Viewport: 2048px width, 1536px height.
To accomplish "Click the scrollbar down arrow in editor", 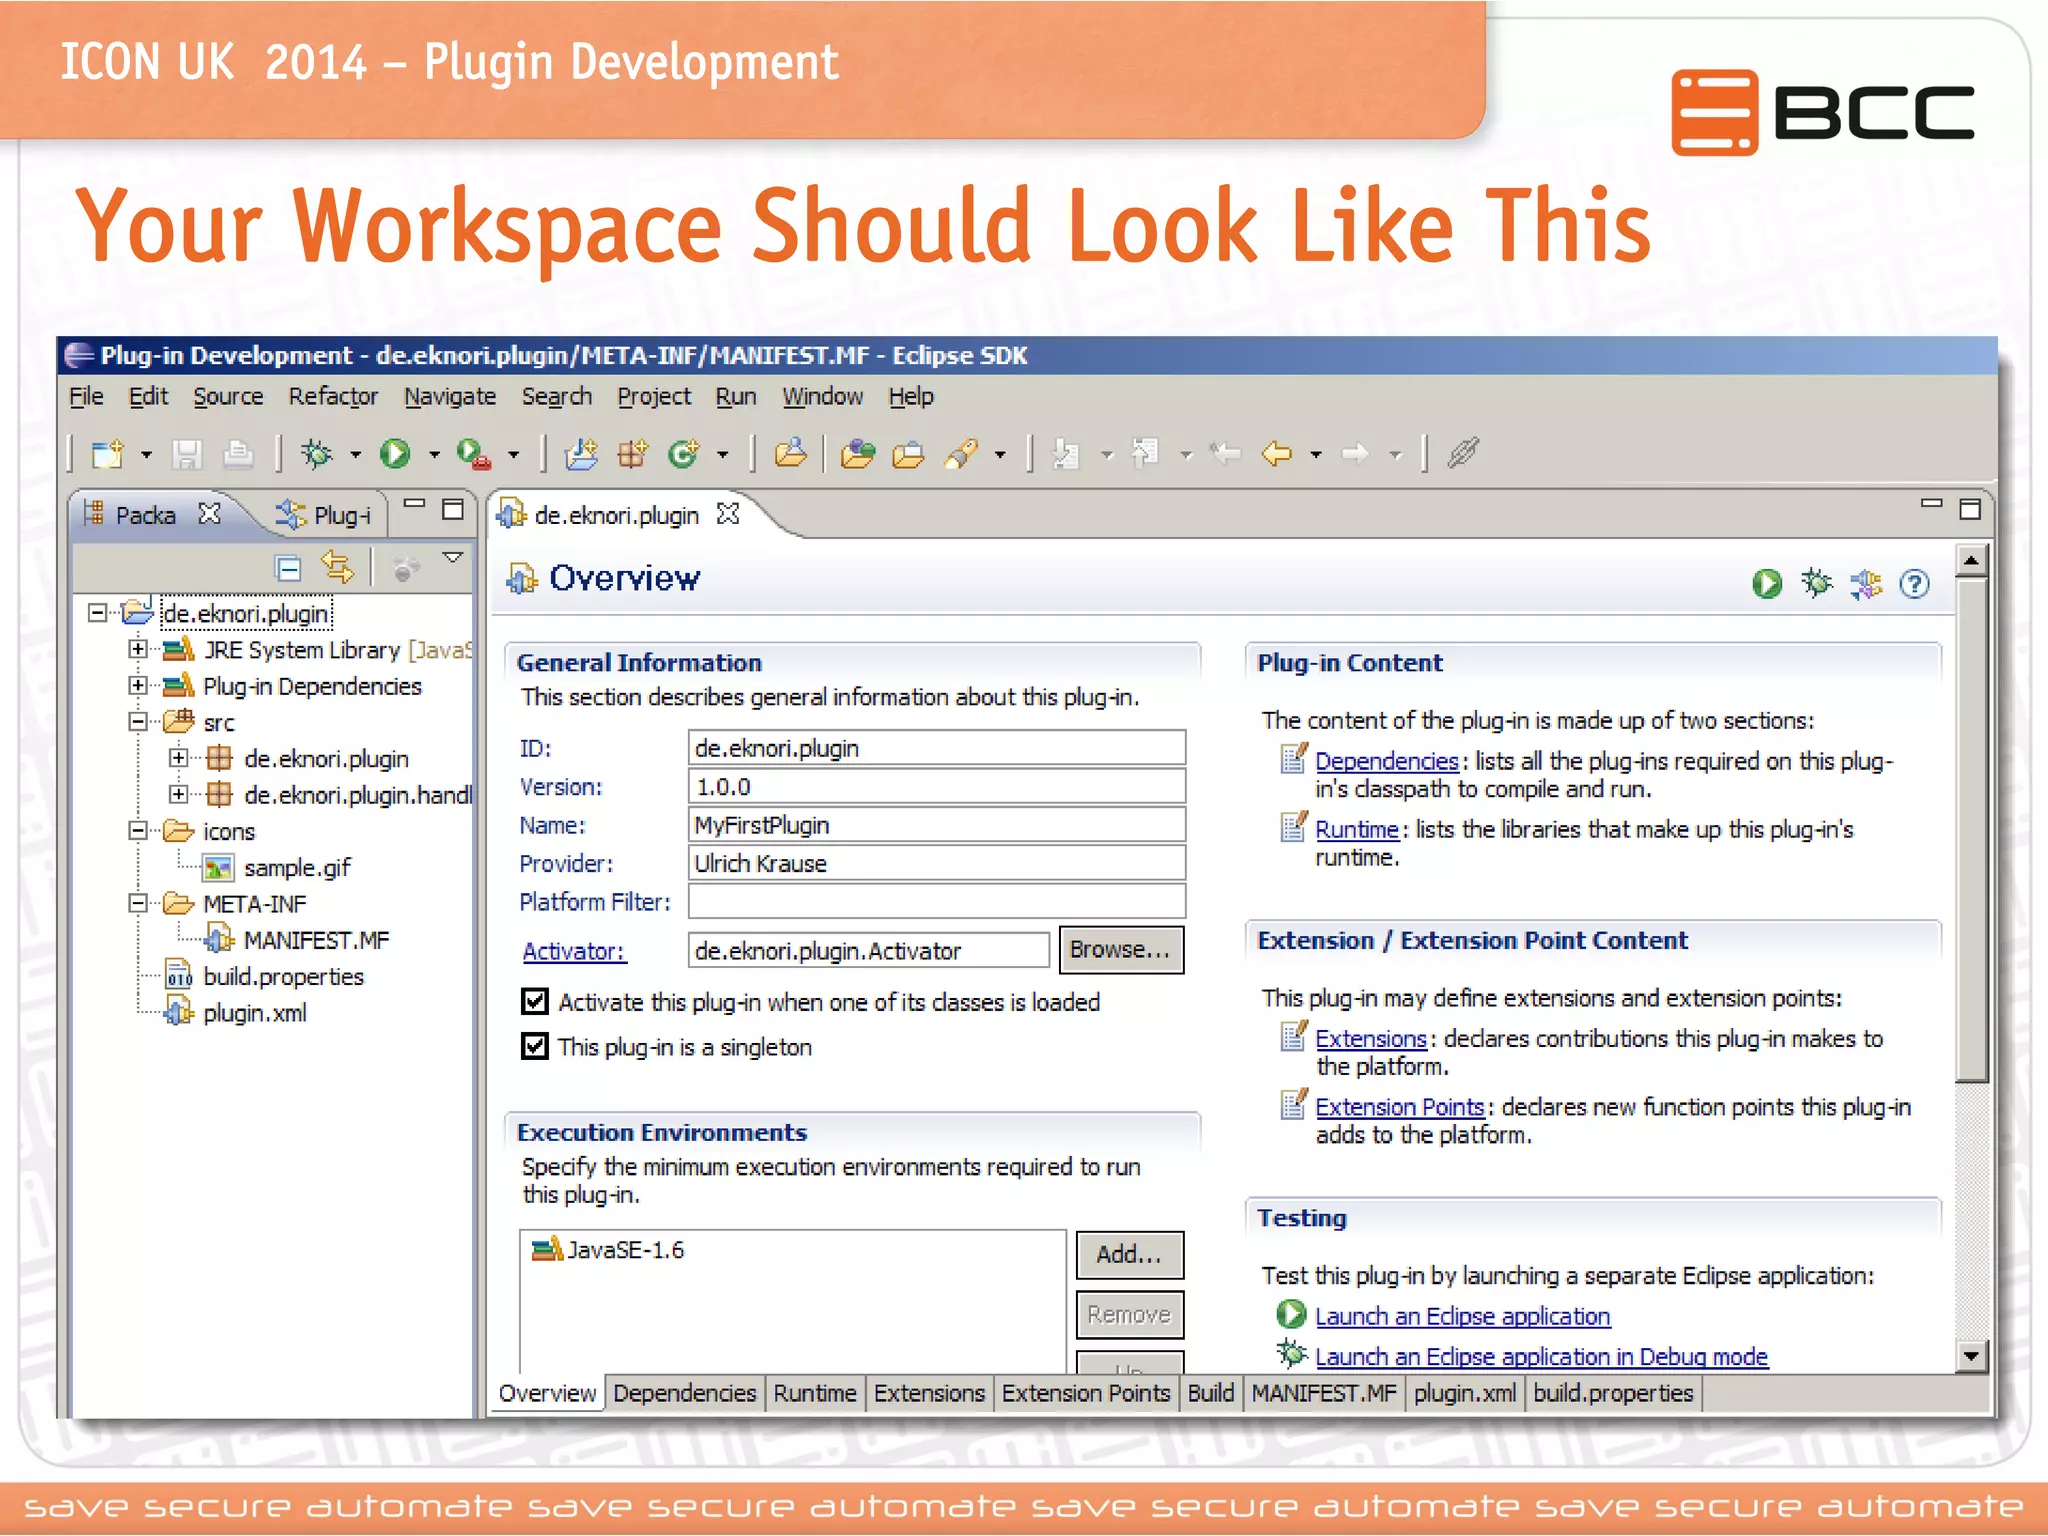I will 1971,1357.
